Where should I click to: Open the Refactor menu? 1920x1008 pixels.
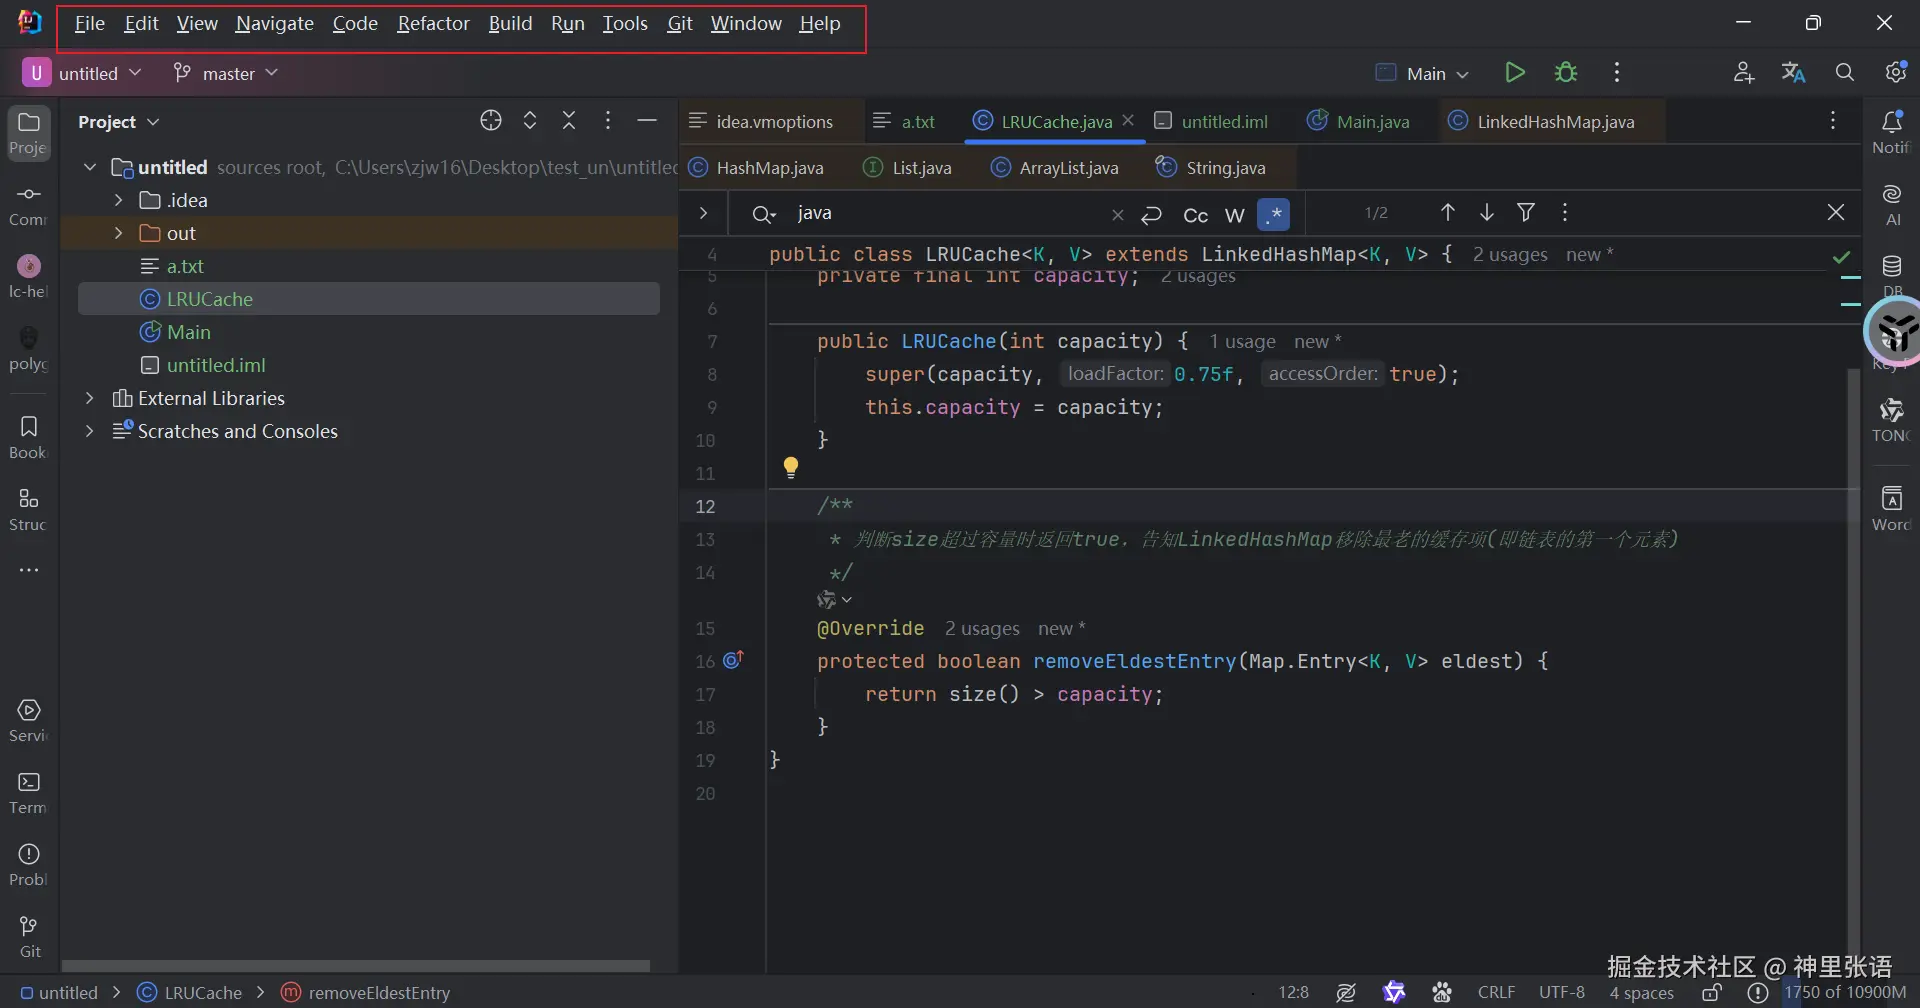click(x=433, y=24)
